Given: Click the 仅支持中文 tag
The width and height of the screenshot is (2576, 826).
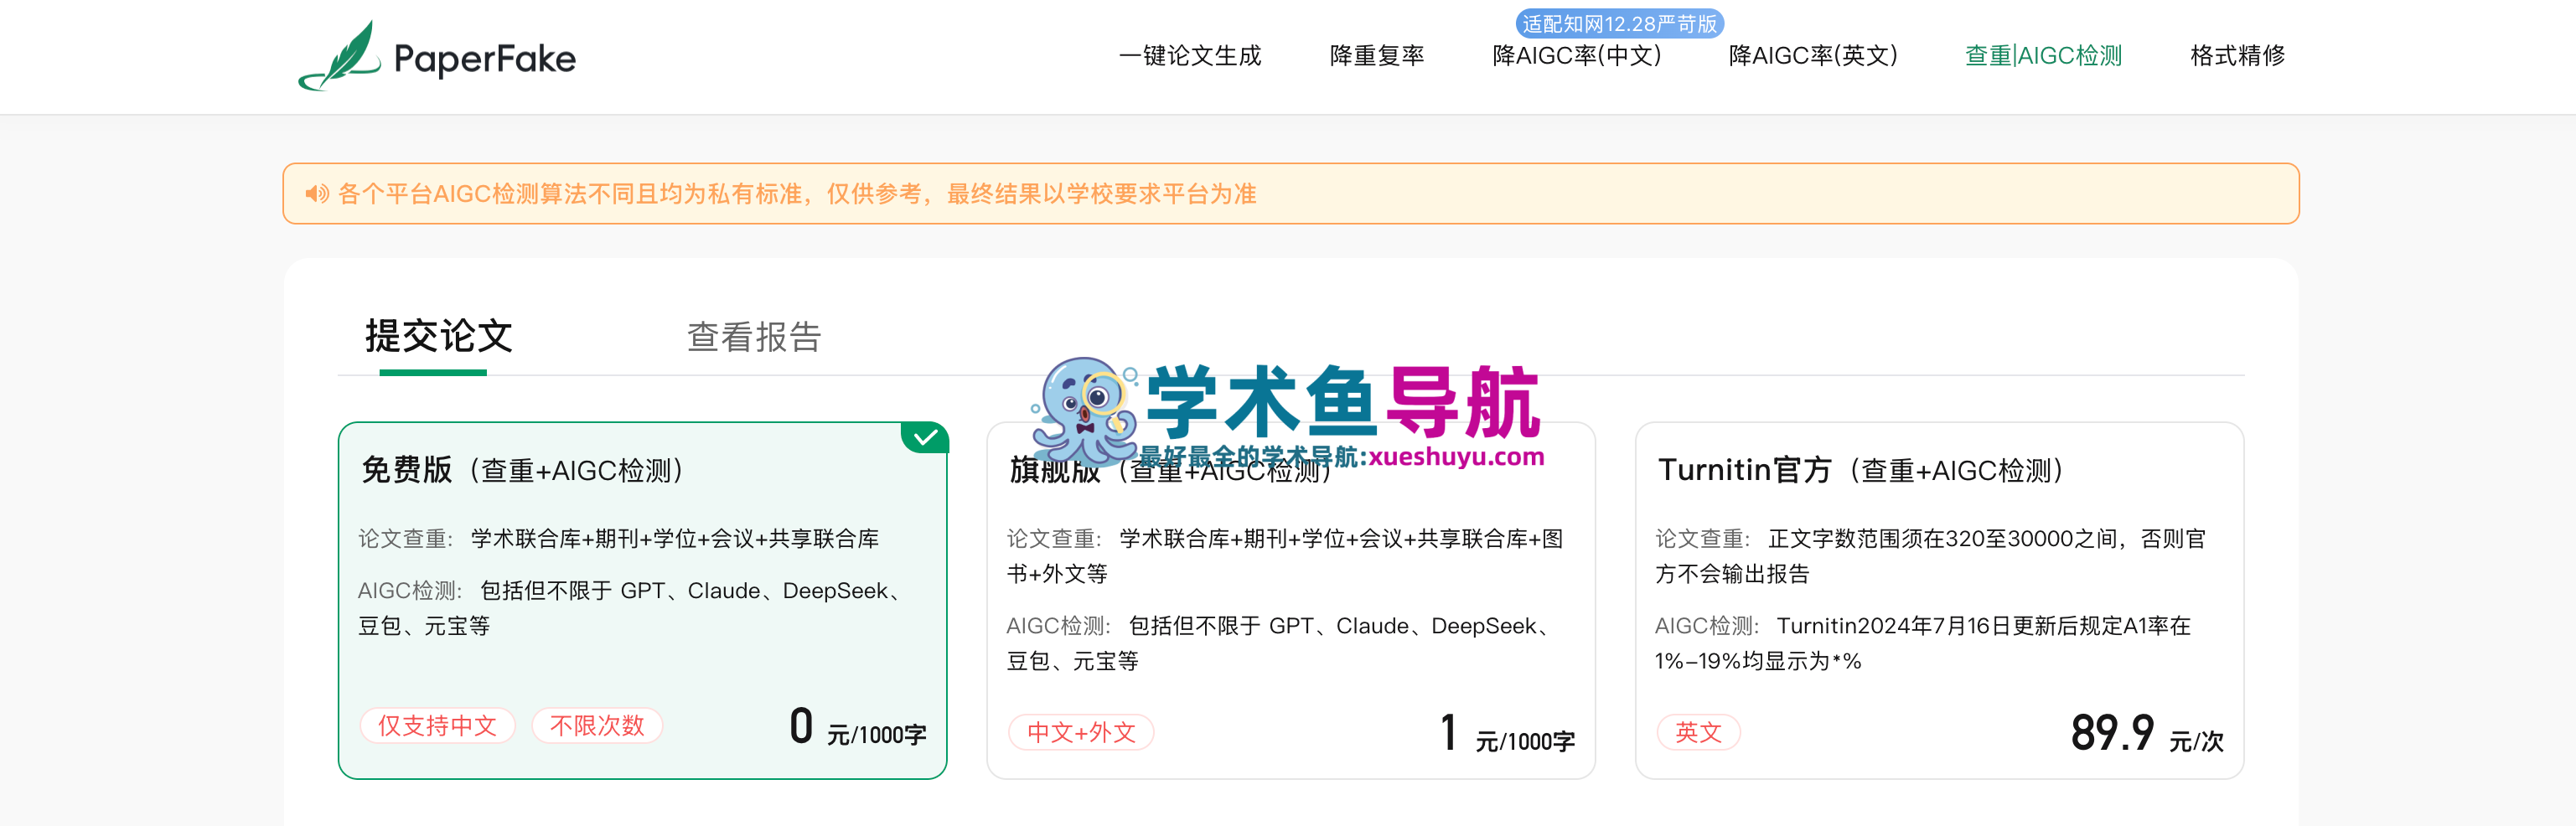Looking at the screenshot, I should click(437, 725).
